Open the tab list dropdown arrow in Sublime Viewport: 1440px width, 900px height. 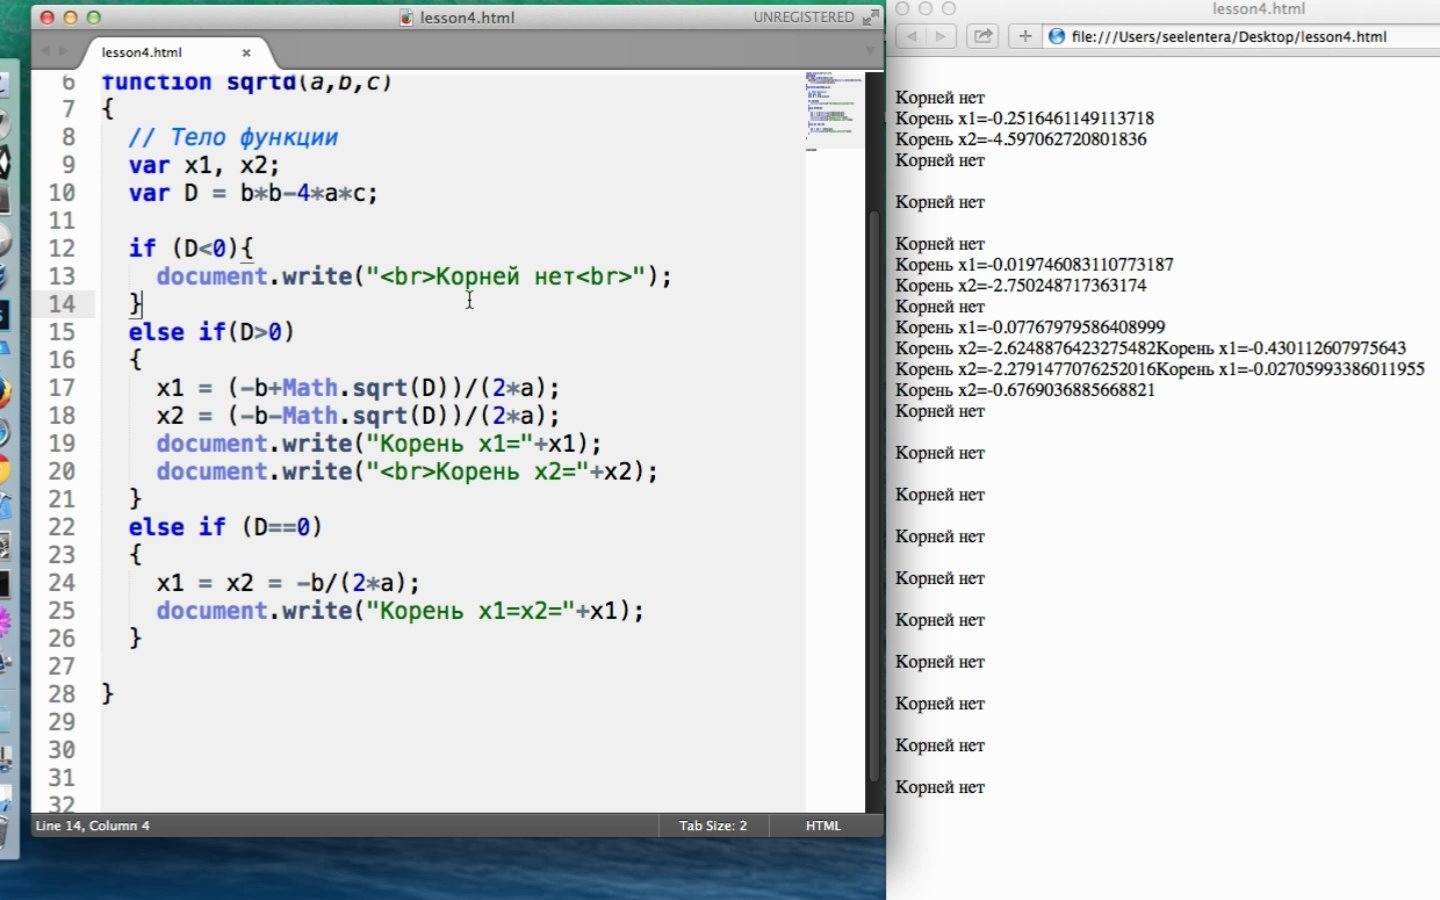click(x=870, y=51)
